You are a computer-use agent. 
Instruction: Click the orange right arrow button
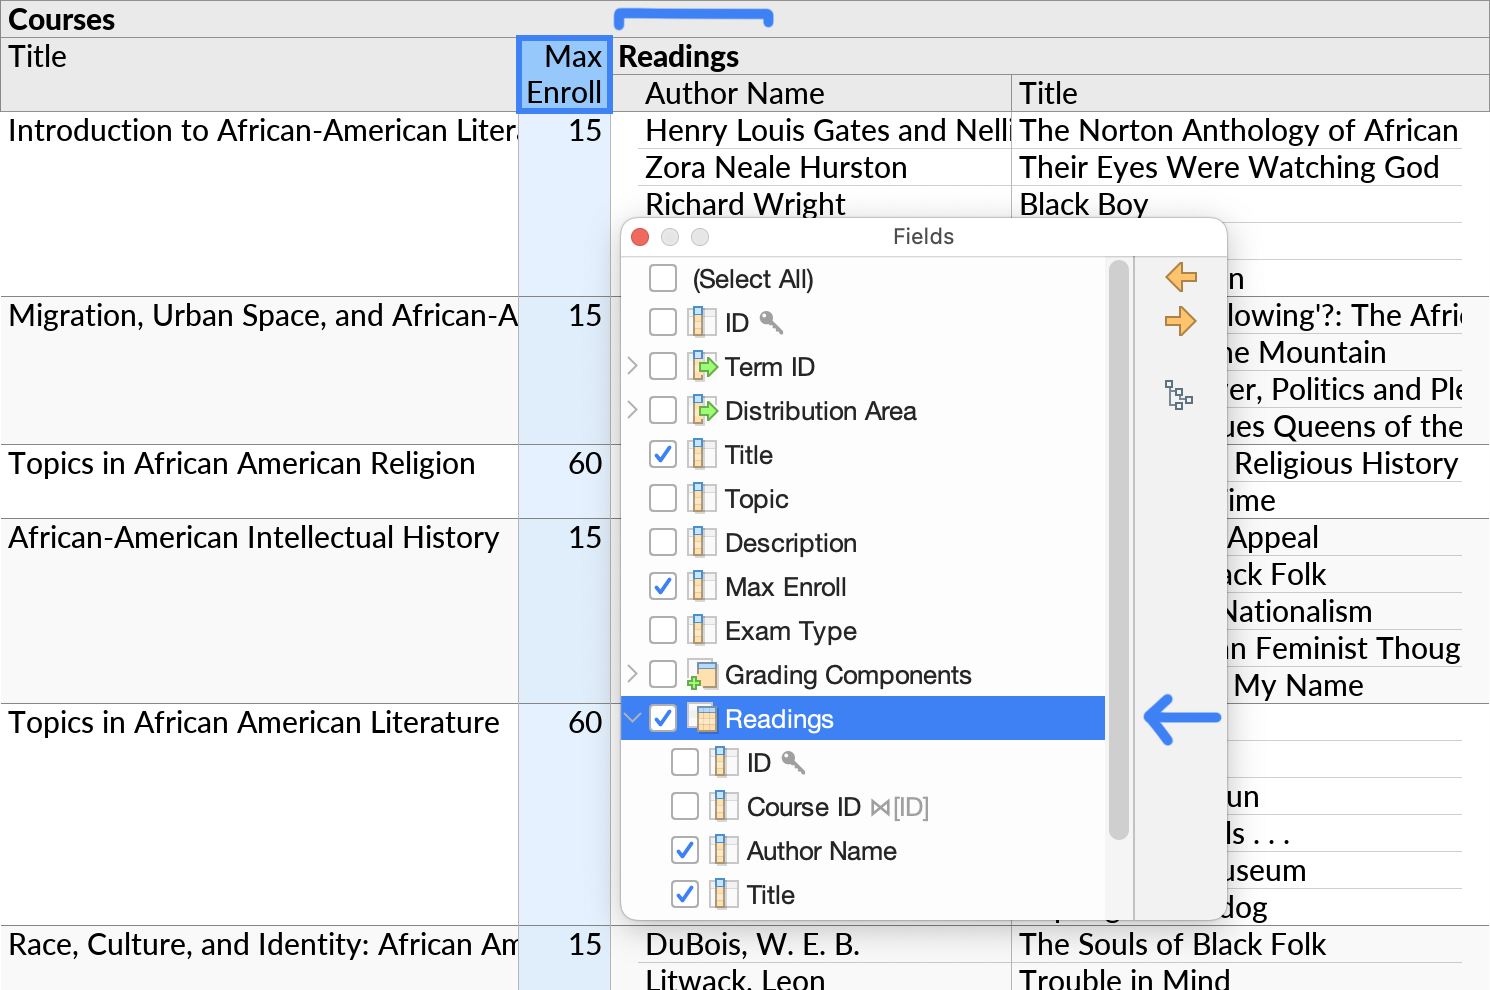(x=1181, y=321)
